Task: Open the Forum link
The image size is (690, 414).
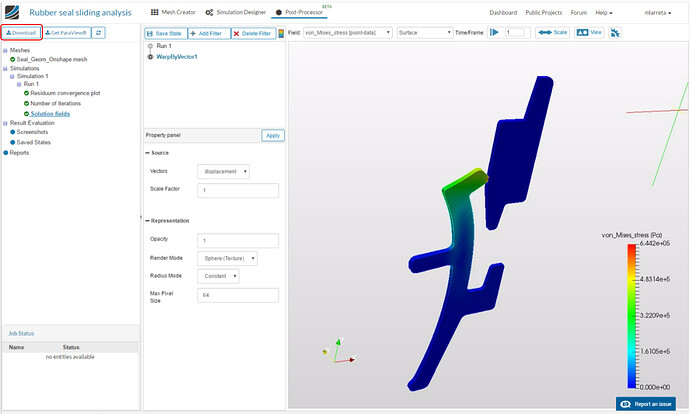Action: [579, 13]
